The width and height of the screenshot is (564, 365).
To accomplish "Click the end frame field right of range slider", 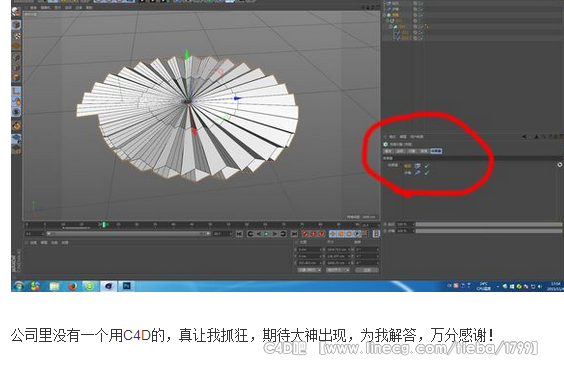I will 222,234.
